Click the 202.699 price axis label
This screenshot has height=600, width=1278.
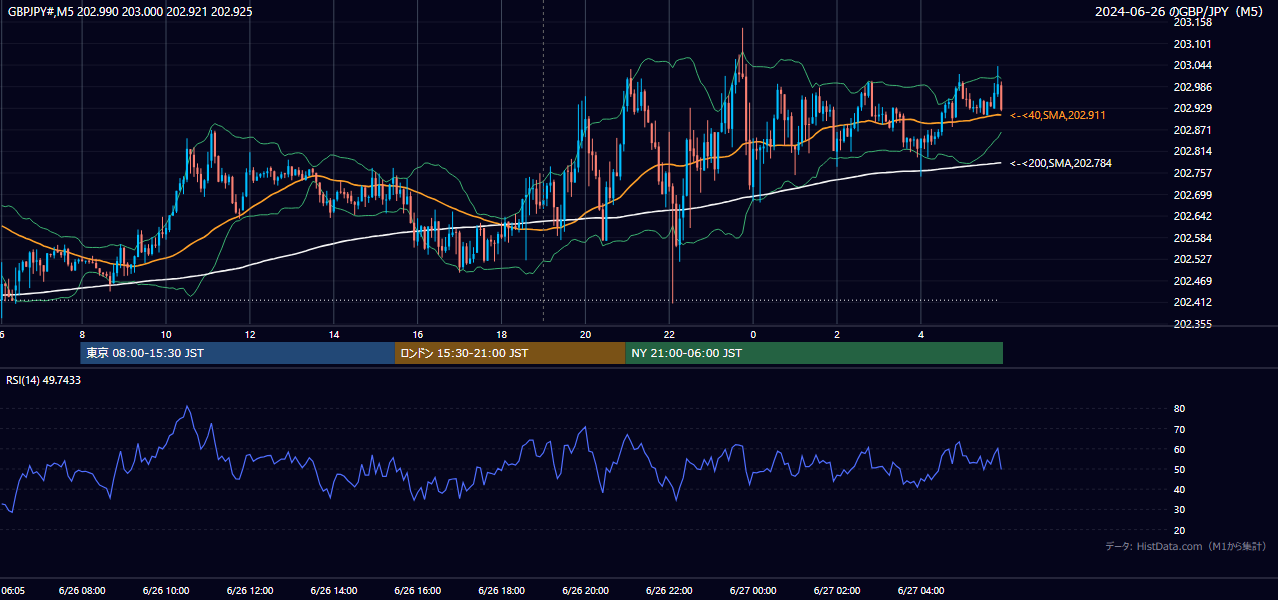point(1192,195)
